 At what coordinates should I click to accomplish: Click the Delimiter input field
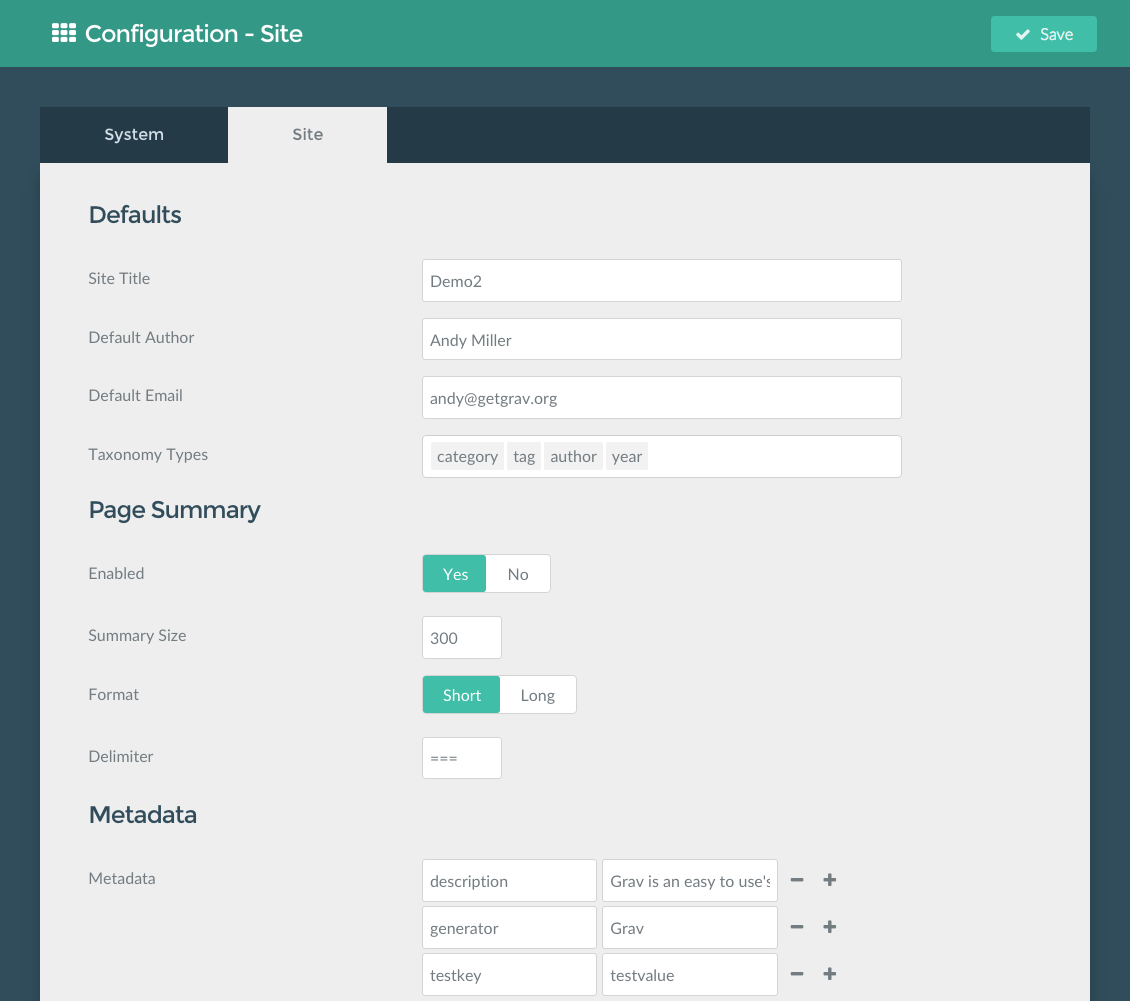pos(462,758)
